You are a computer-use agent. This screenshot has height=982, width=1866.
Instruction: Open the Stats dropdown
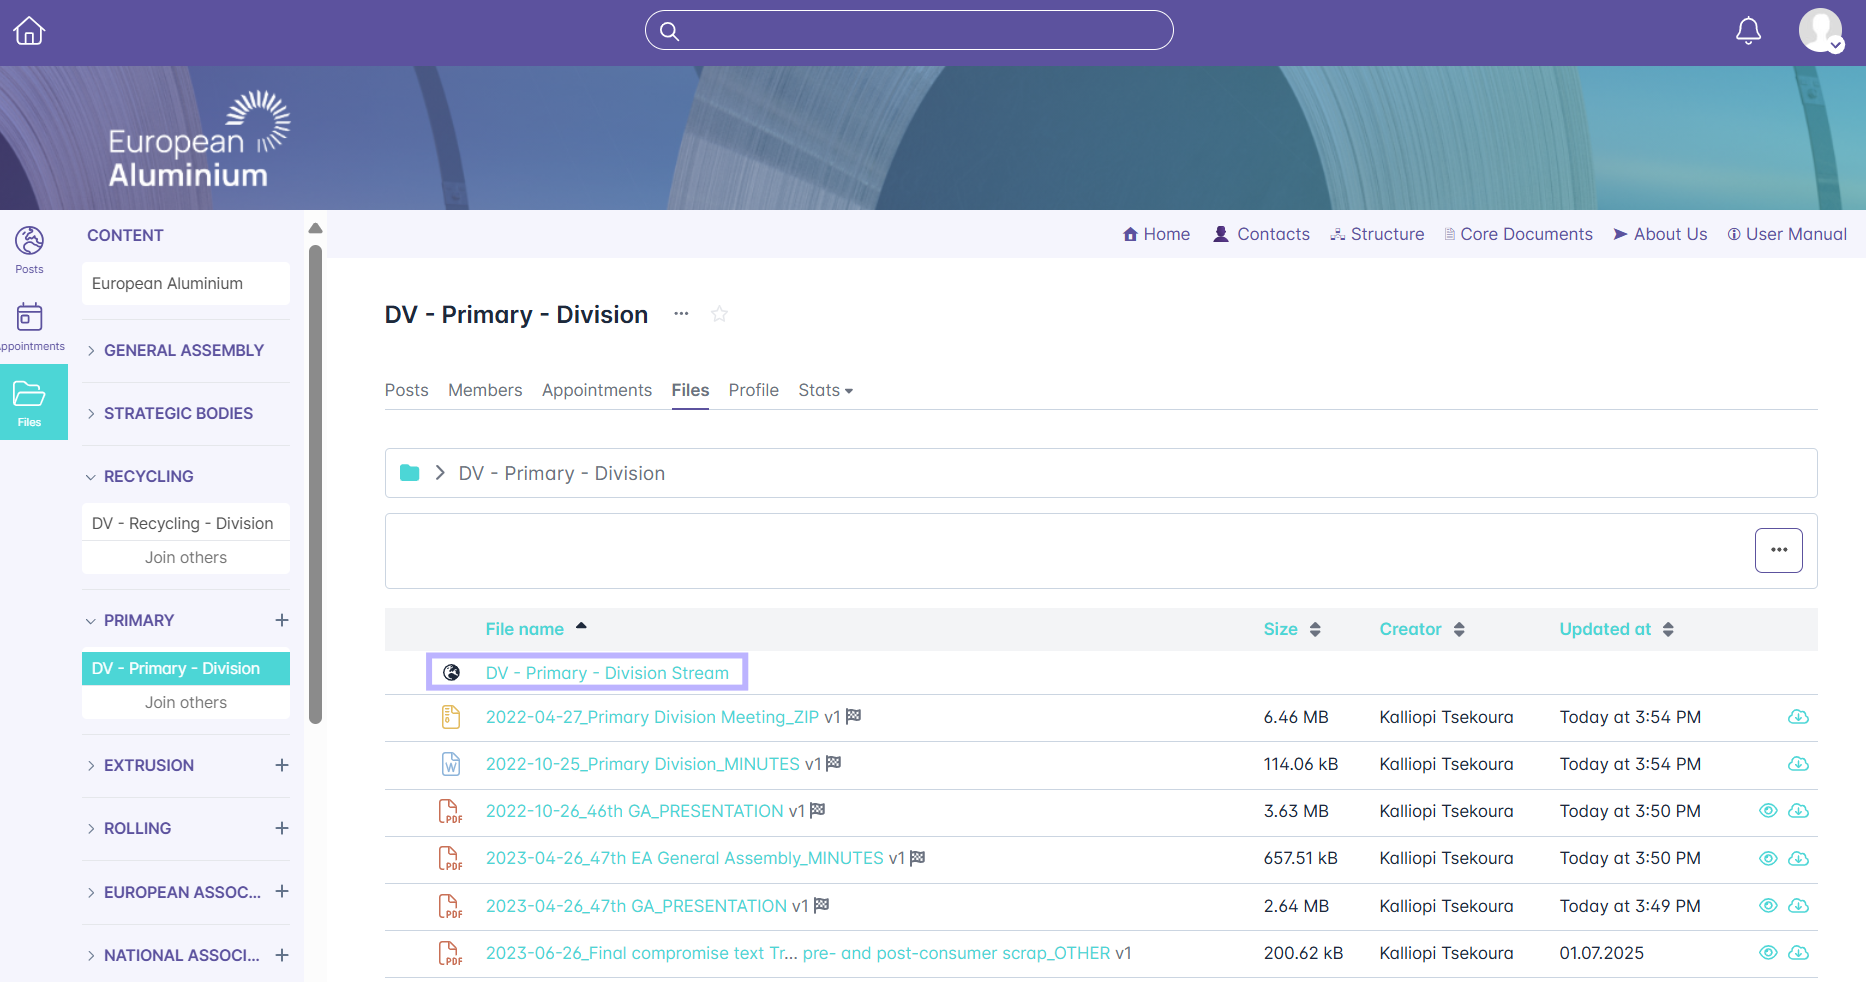click(x=825, y=390)
